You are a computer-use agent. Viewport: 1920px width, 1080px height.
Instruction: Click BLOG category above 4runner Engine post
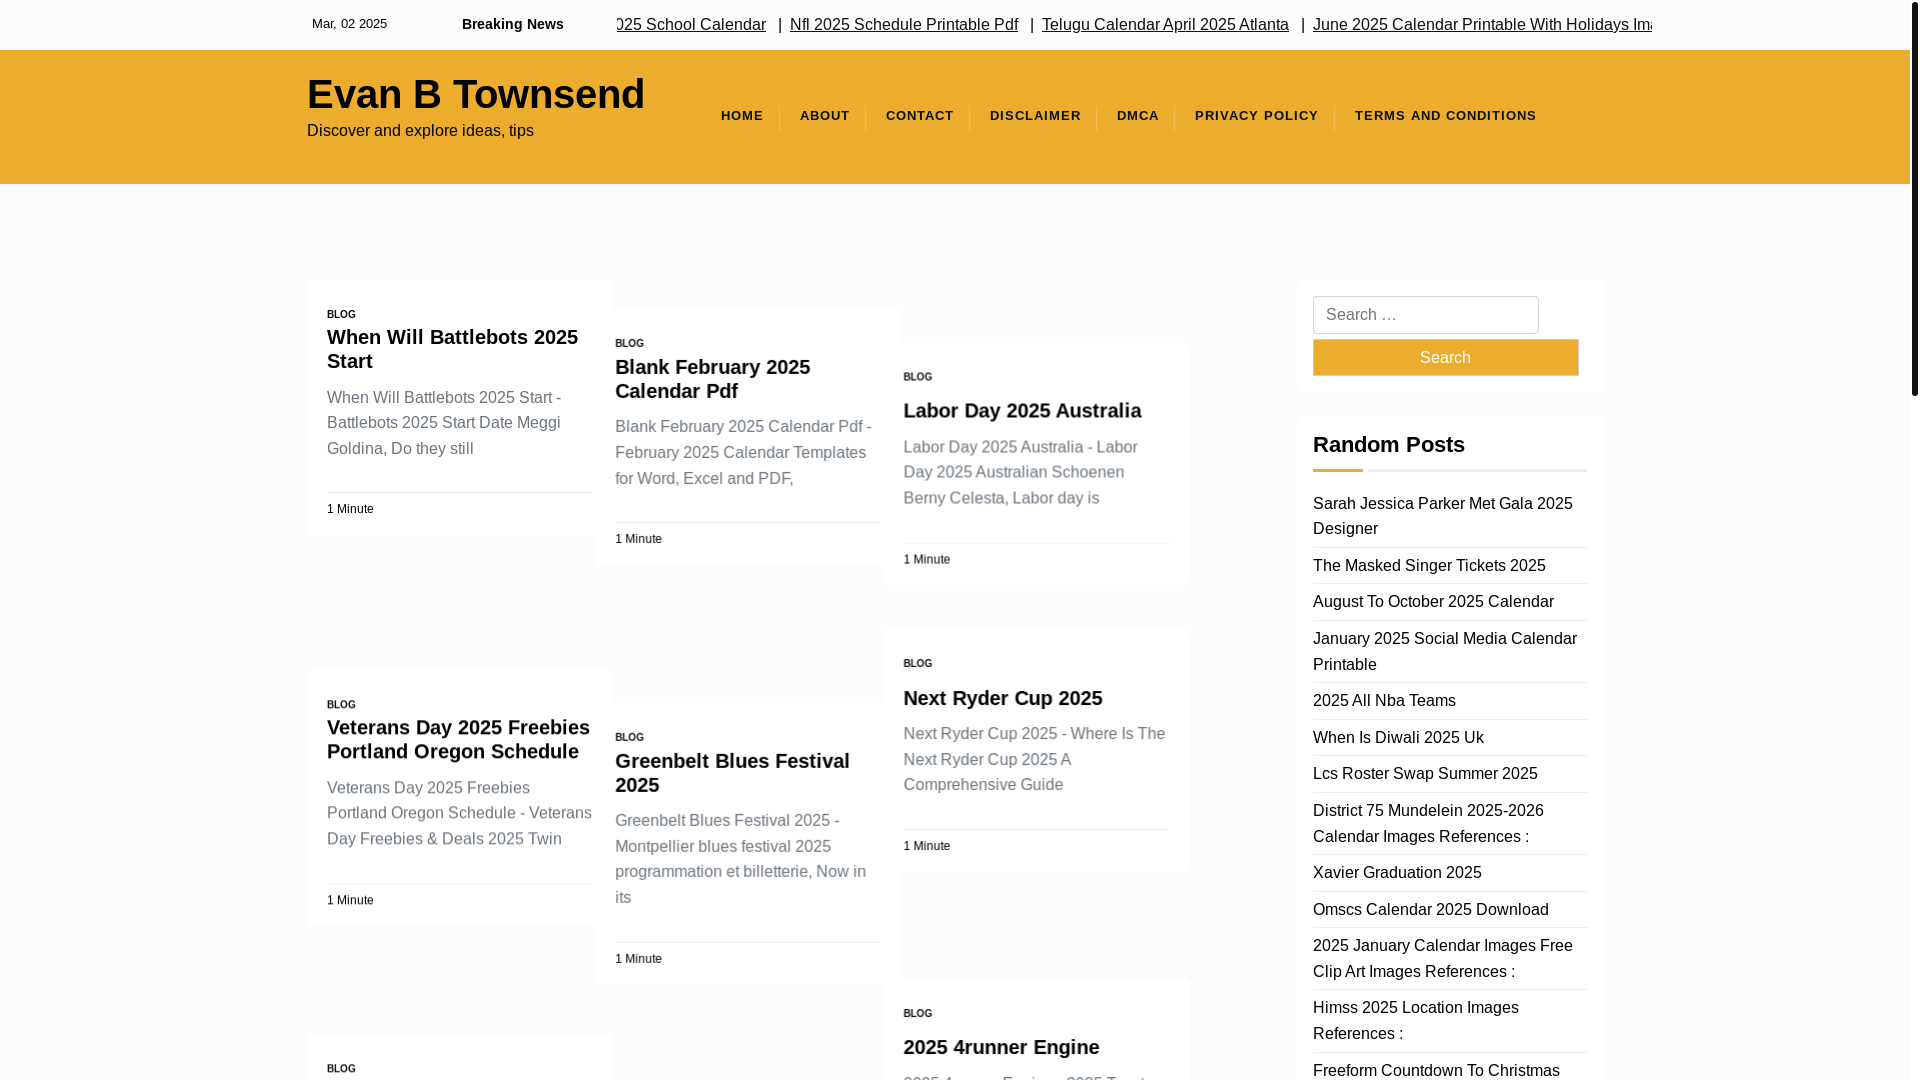click(917, 1013)
